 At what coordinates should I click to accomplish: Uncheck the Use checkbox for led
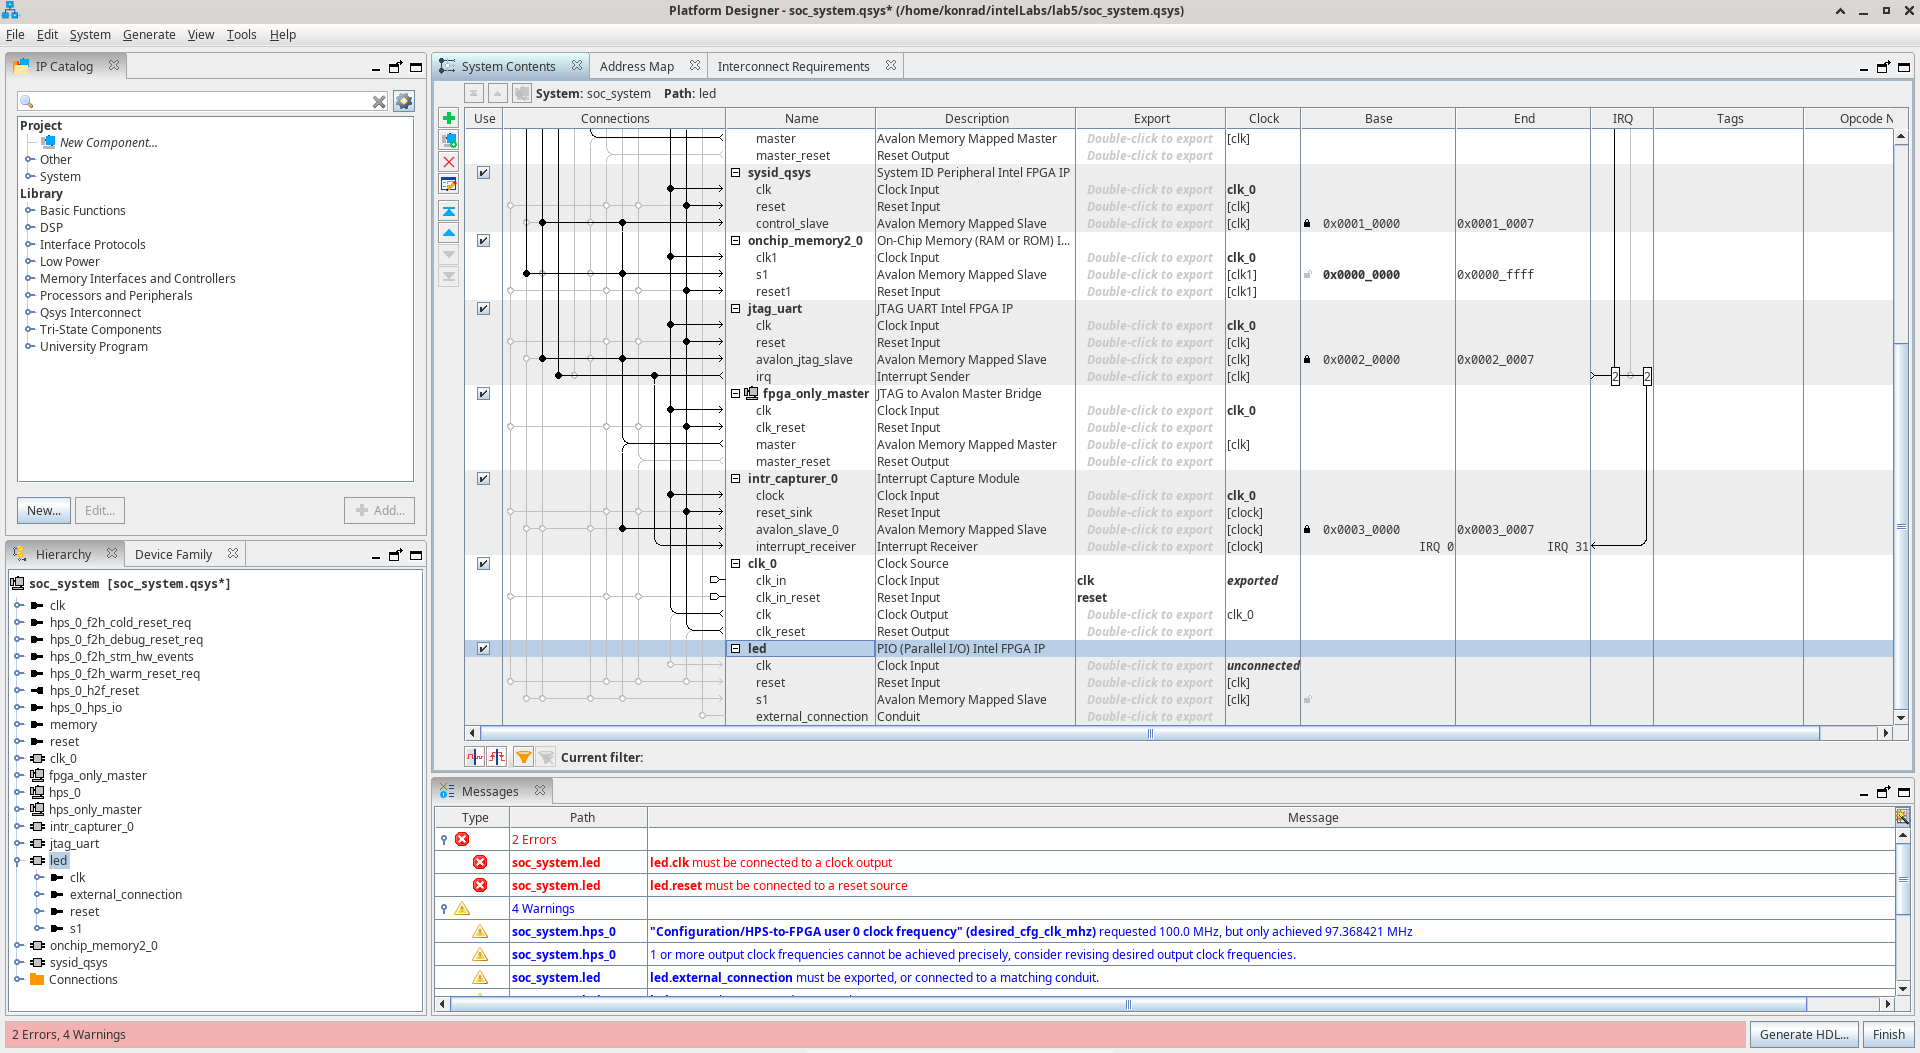(x=483, y=649)
